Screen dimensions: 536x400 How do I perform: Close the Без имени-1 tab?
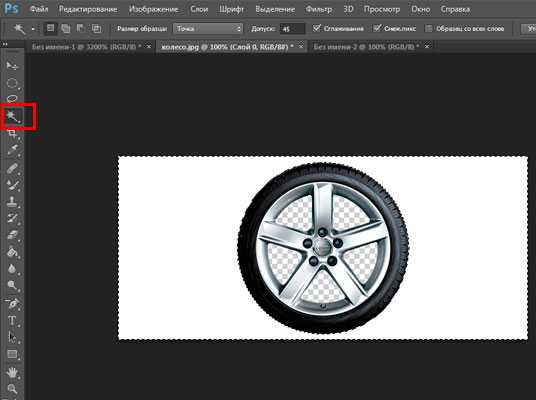click(148, 46)
